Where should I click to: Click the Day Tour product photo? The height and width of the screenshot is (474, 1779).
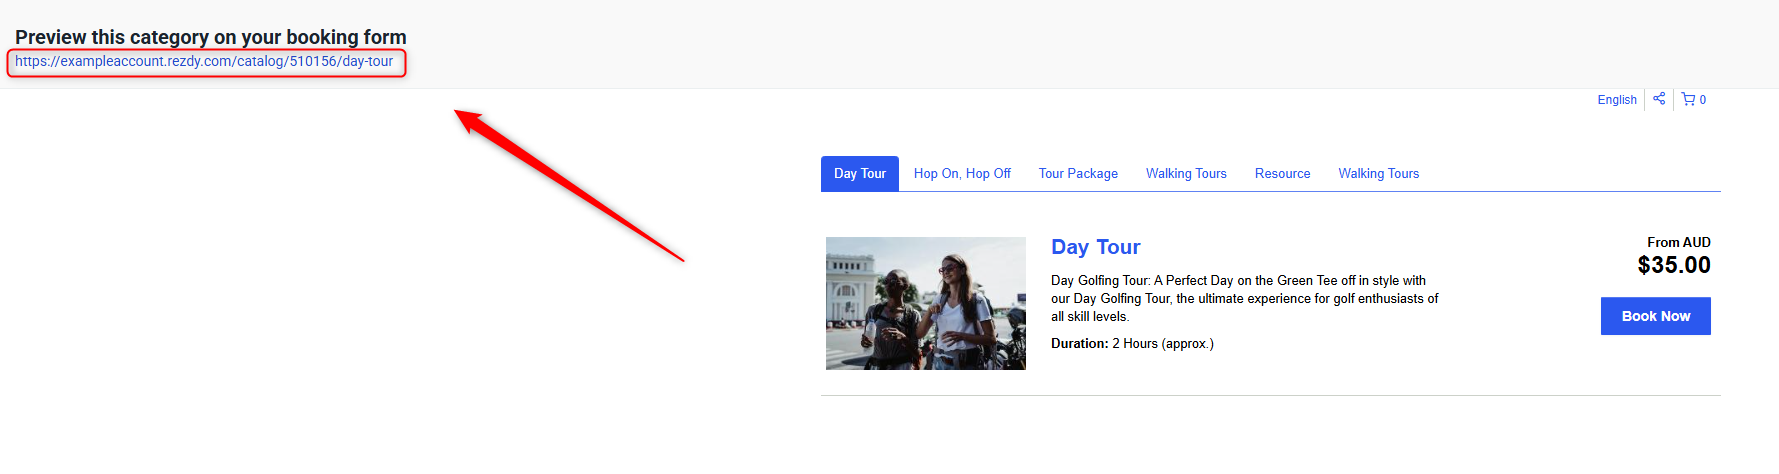pyautogui.click(x=926, y=304)
